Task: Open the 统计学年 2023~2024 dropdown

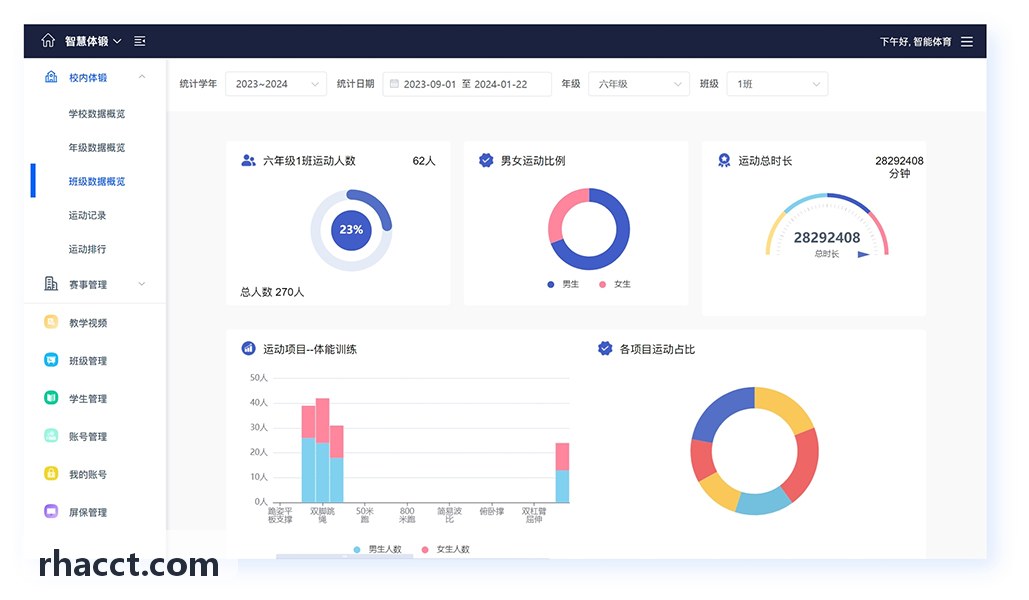Action: tap(276, 84)
